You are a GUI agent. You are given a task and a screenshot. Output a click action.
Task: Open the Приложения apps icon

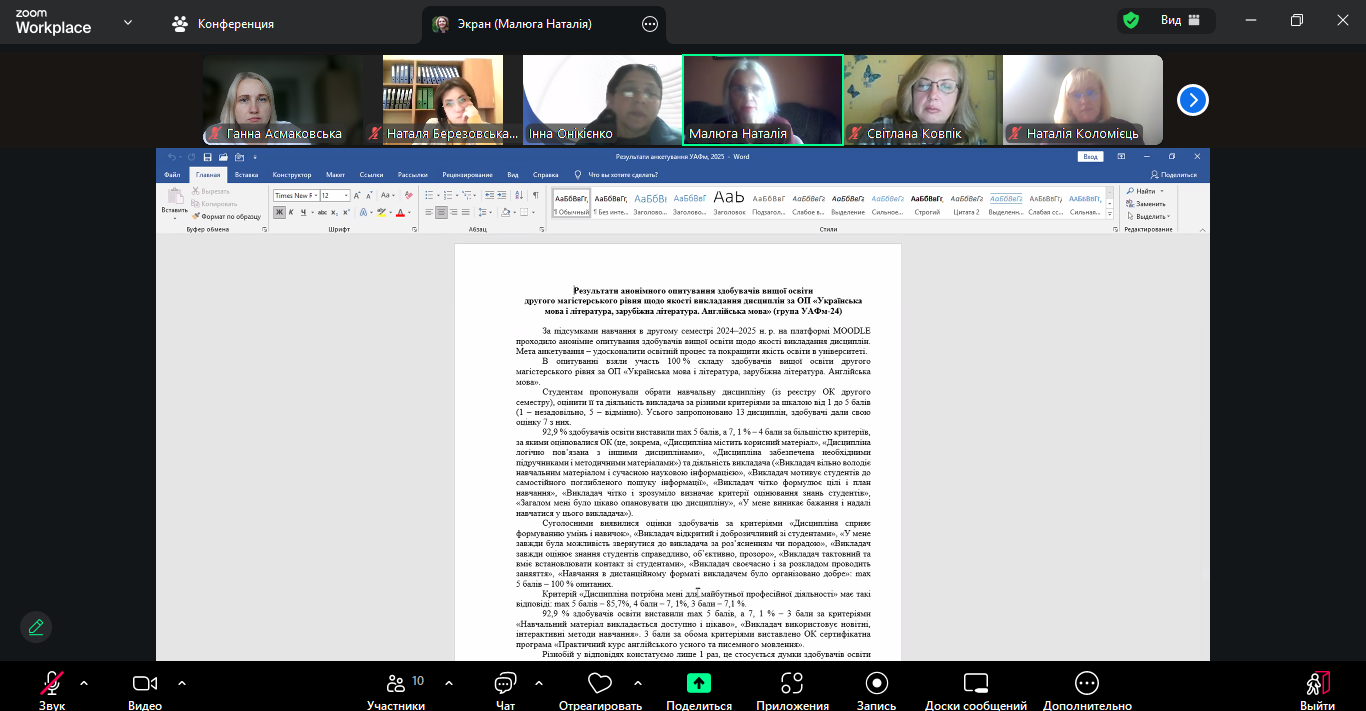click(x=792, y=684)
